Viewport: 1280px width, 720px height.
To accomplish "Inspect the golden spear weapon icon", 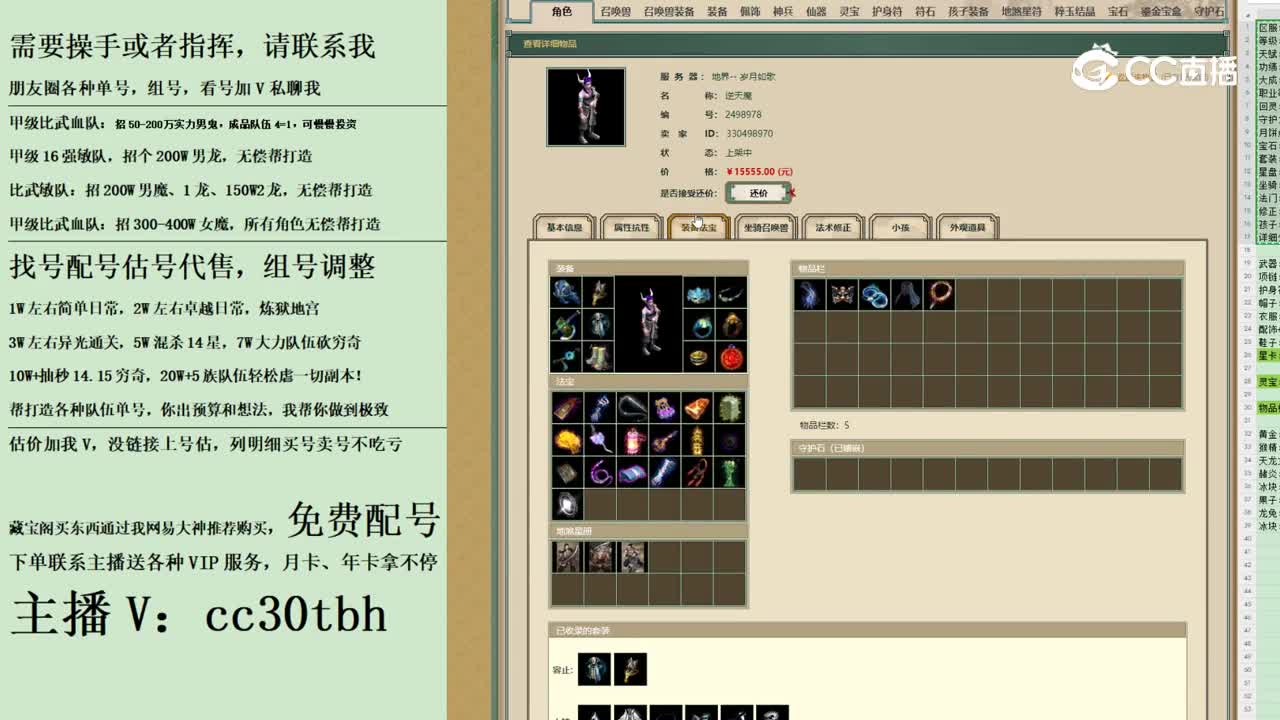I will tap(598, 293).
